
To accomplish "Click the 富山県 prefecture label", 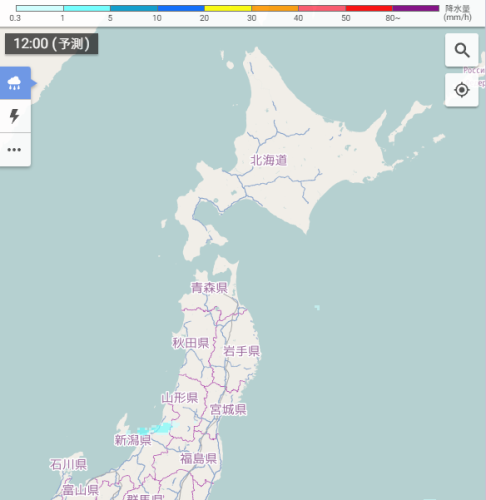I will click(81, 490).
